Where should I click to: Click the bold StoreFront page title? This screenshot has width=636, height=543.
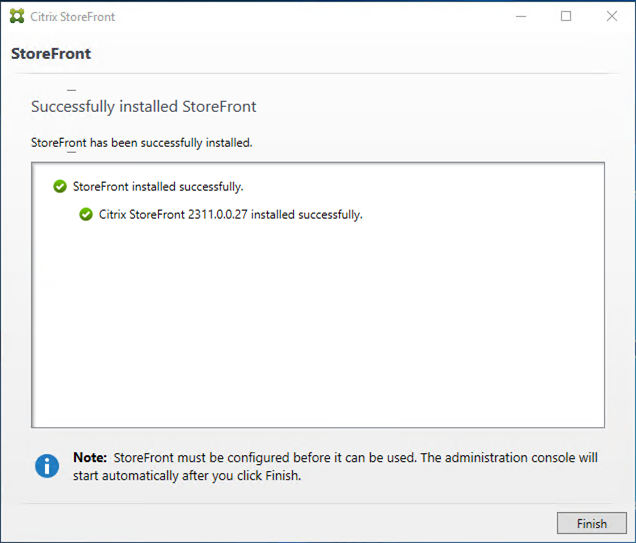[x=51, y=54]
